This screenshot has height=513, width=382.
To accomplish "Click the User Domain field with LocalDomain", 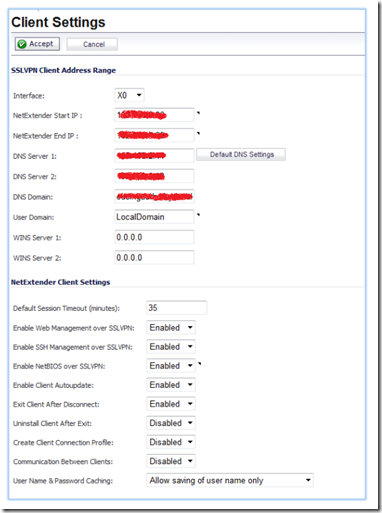I will pyautogui.click(x=154, y=217).
